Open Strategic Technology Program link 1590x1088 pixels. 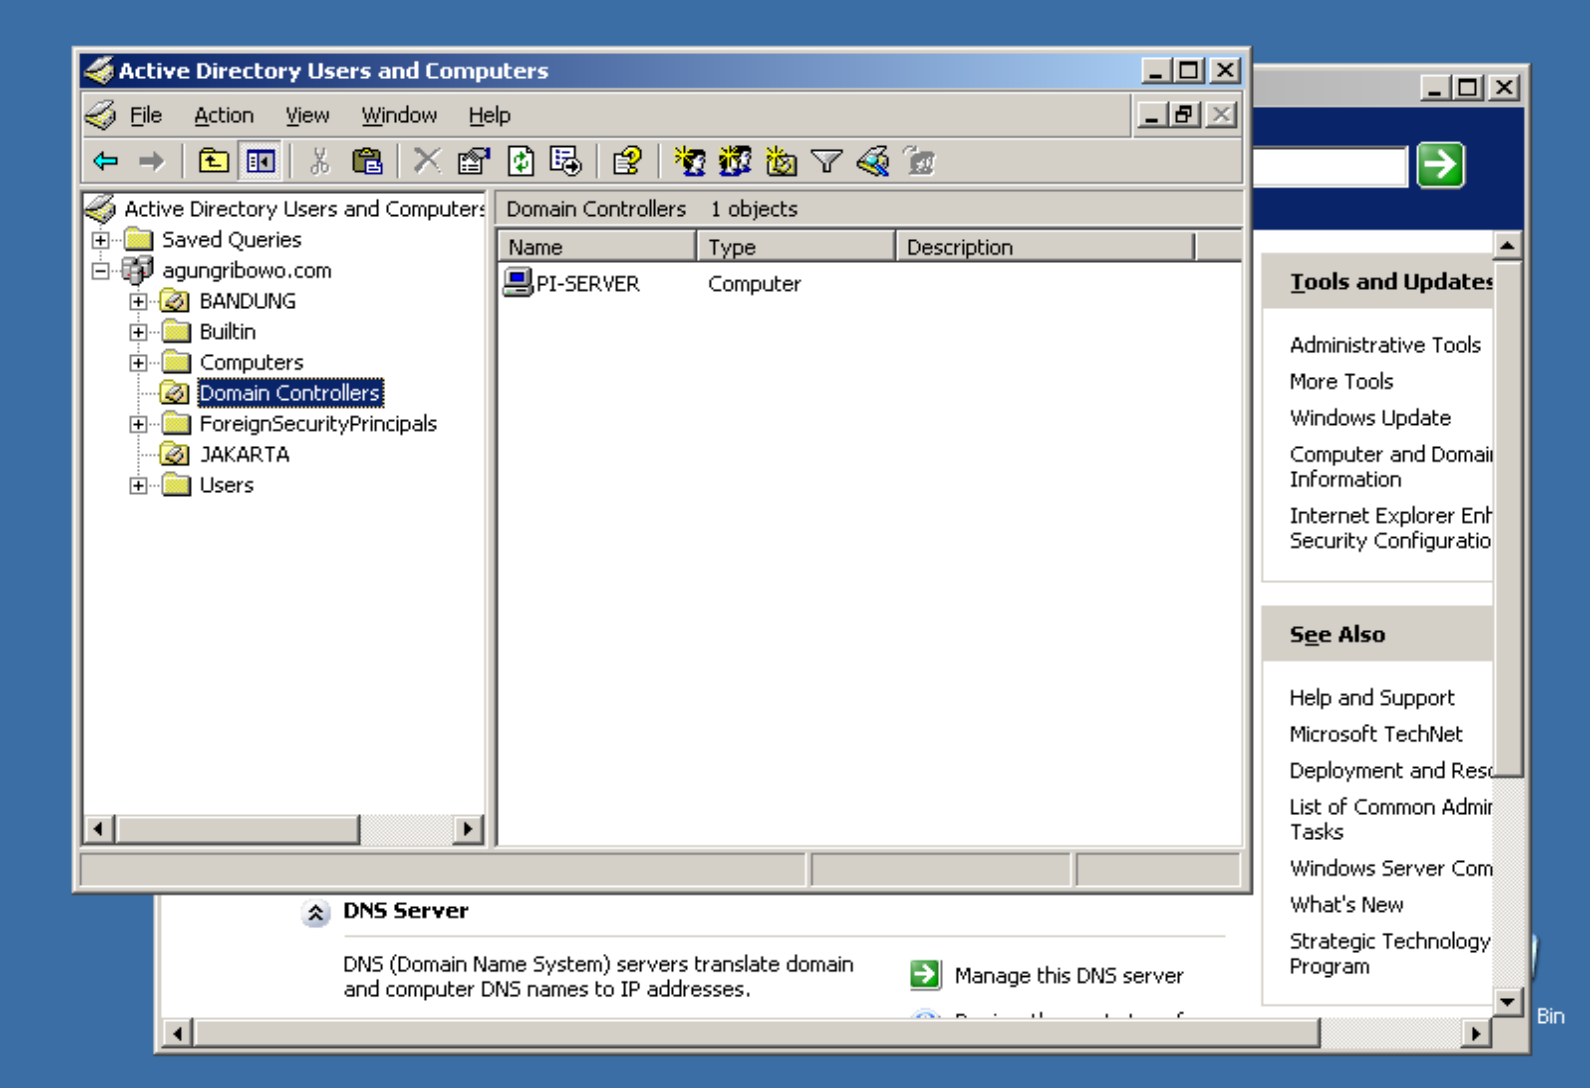click(x=1389, y=953)
